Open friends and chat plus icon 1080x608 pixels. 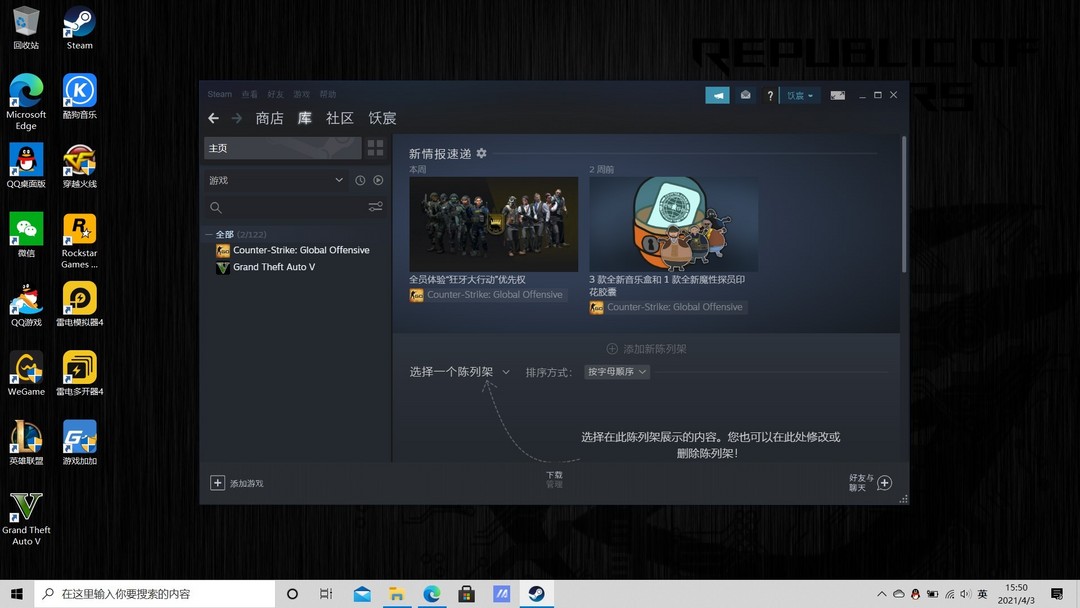click(884, 483)
